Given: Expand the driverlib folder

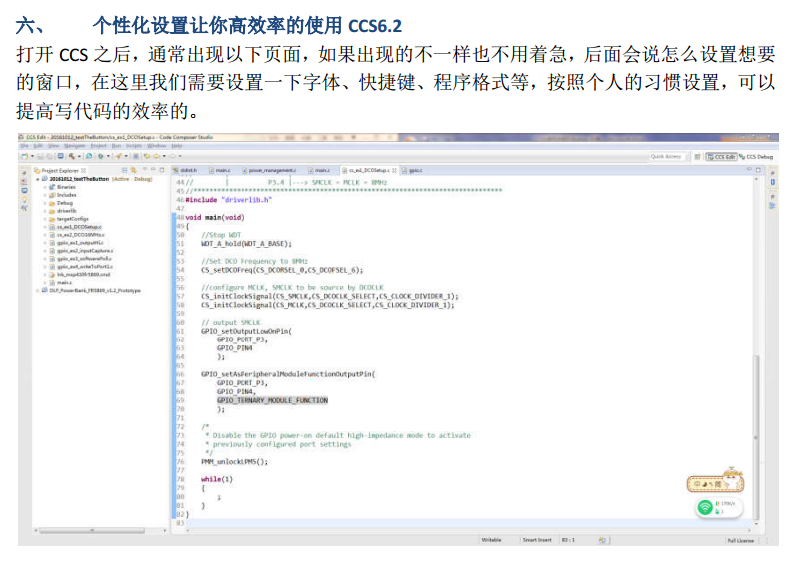Looking at the screenshot, I should click(x=45, y=211).
